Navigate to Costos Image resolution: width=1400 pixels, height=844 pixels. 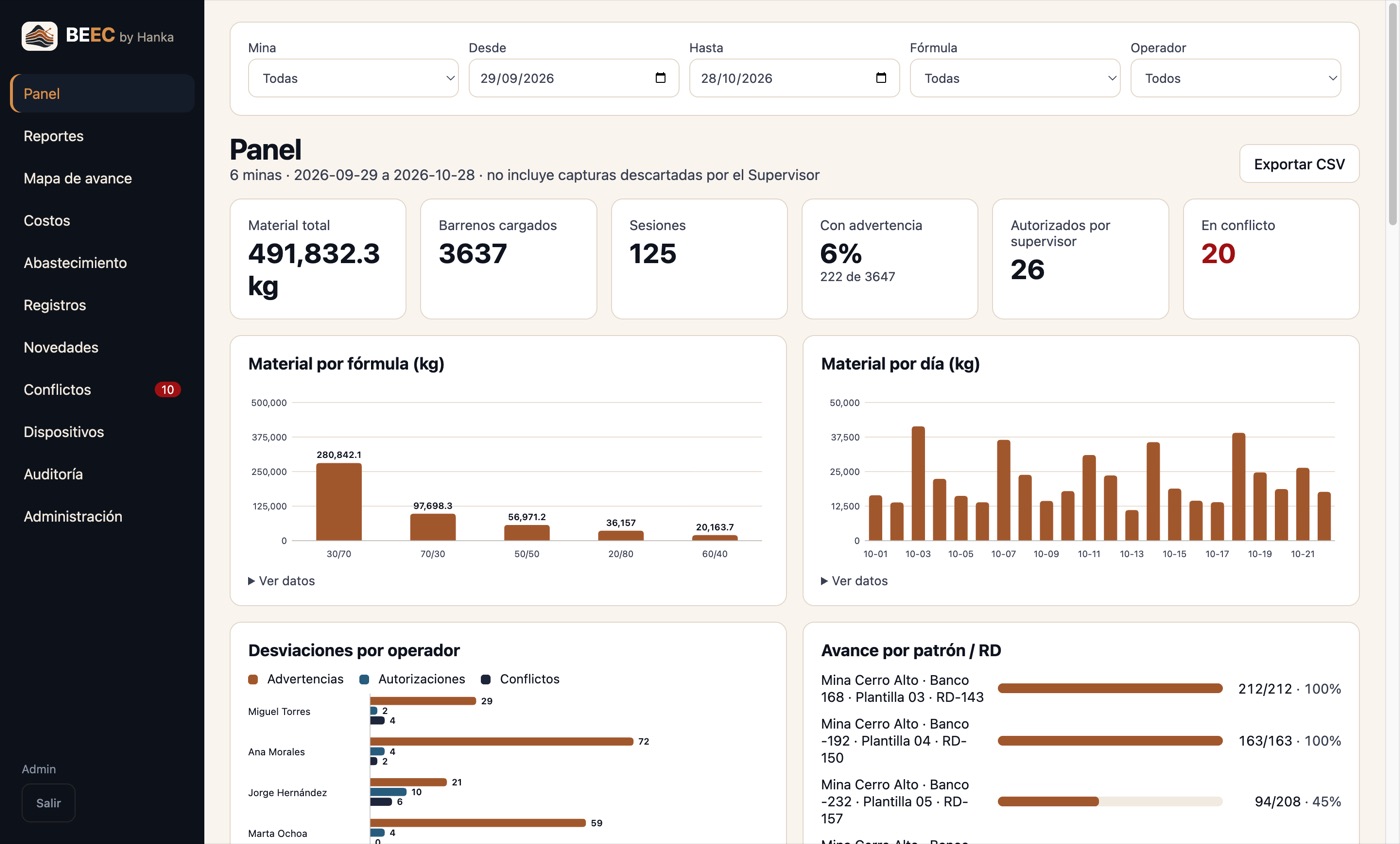pos(102,221)
